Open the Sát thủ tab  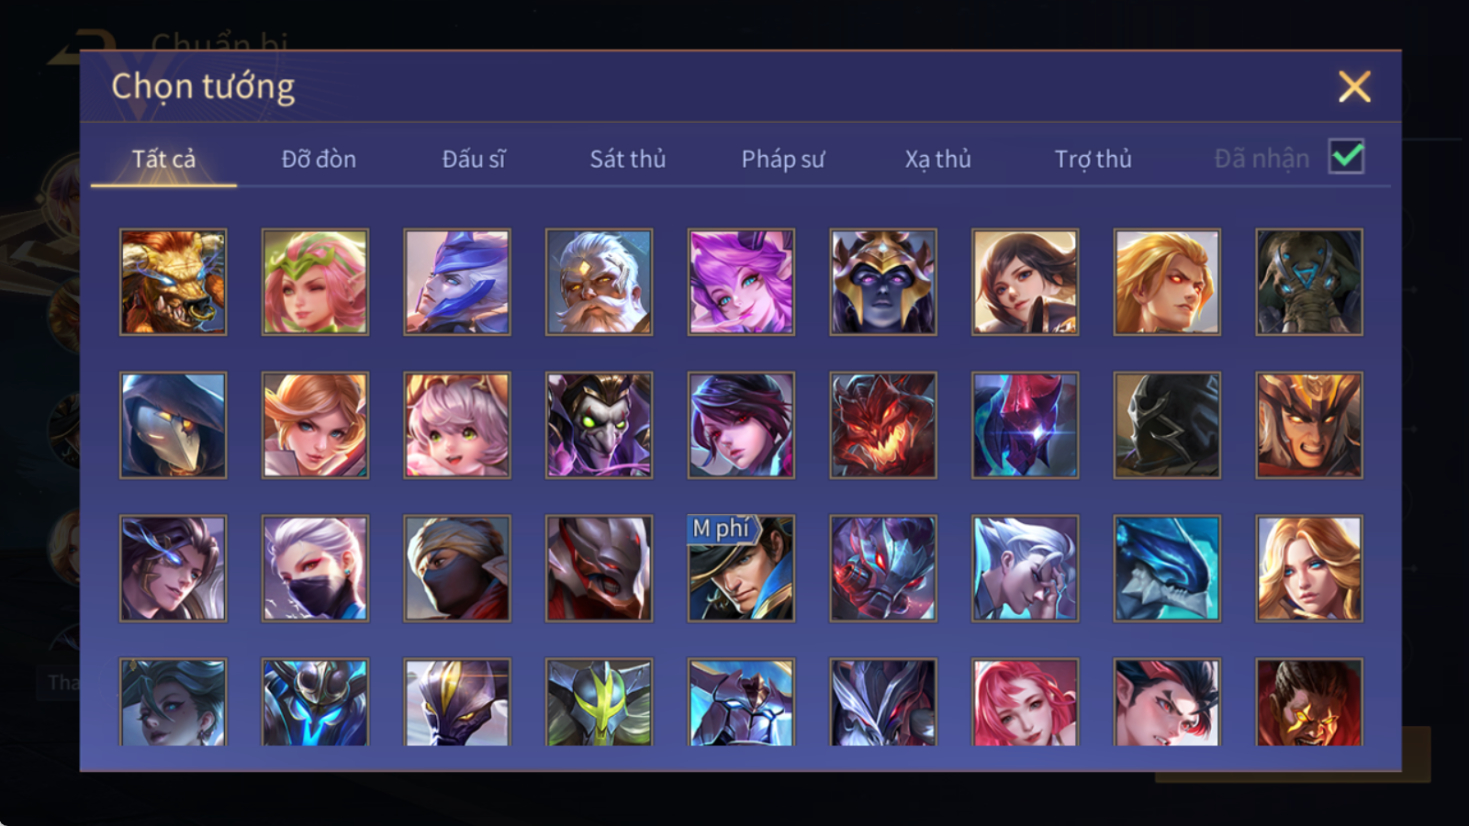[x=628, y=159]
